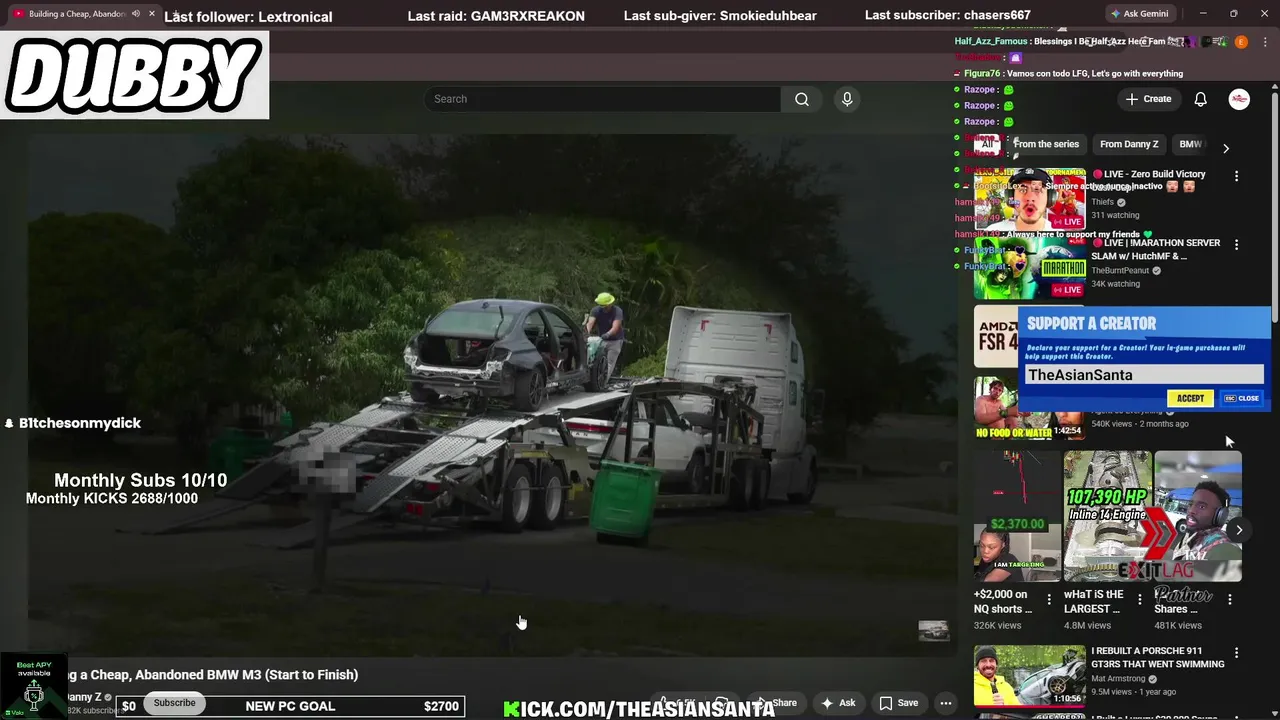Viewport: 1280px width, 720px height.
Task: Open the '+$2,000 on NQ shorts' short
Action: (x=1017, y=516)
